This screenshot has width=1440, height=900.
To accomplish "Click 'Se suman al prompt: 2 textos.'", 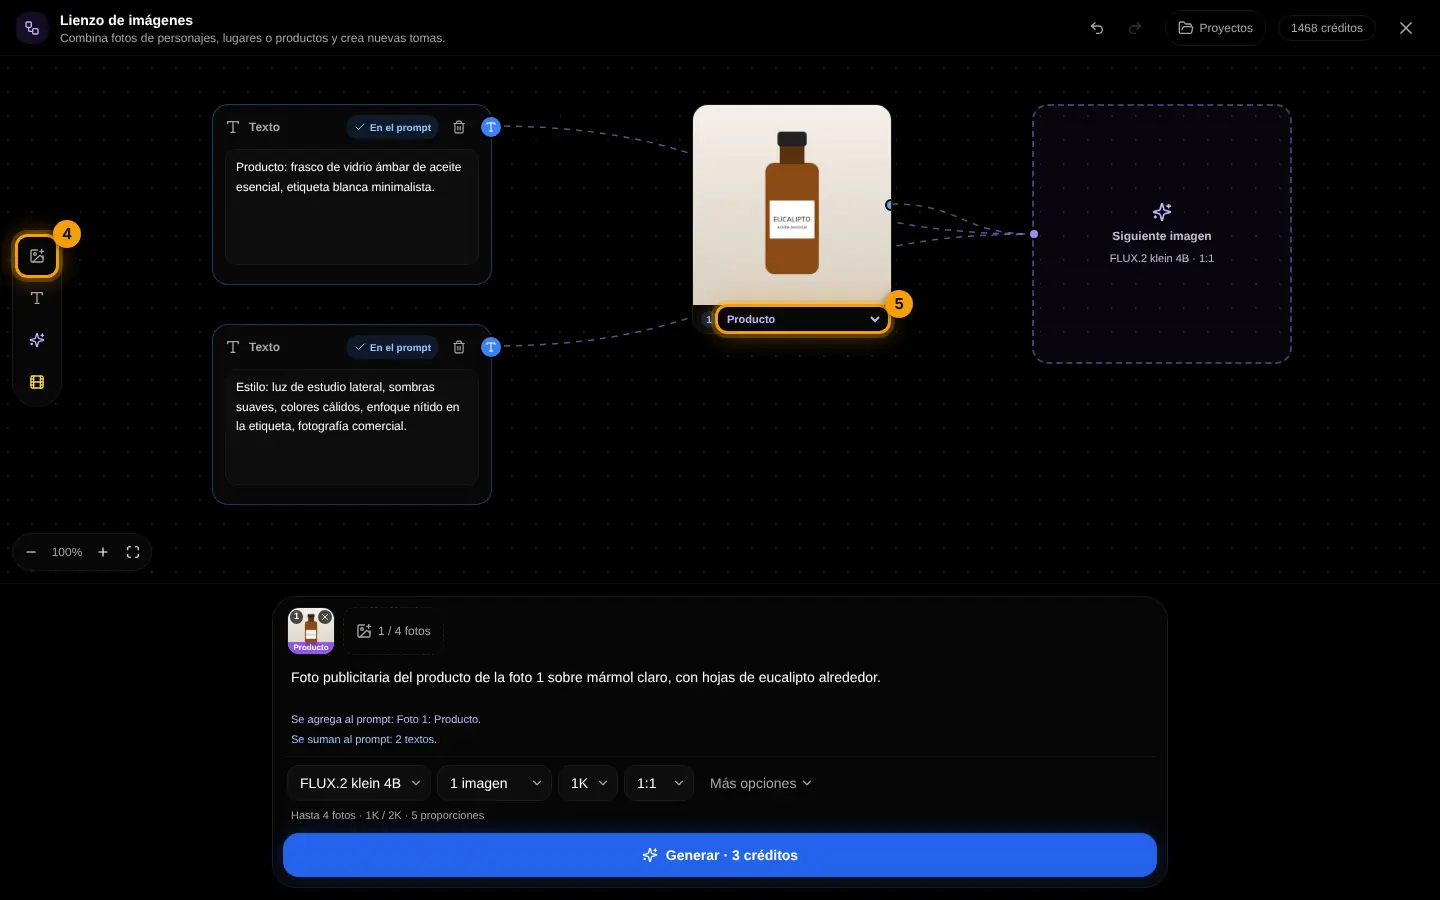I will [x=364, y=739].
